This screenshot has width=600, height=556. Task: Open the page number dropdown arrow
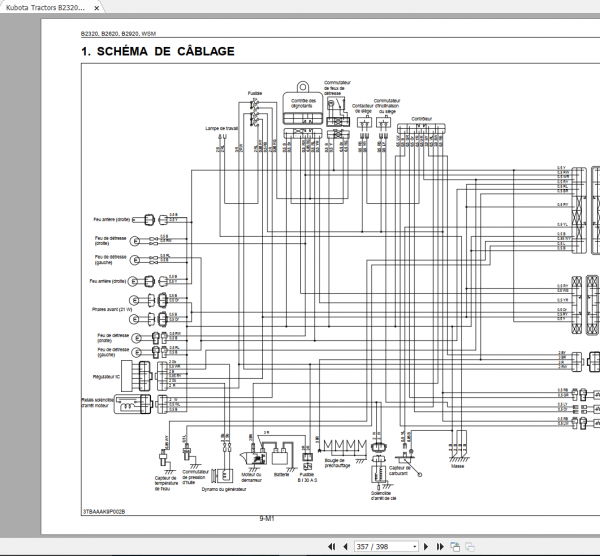[x=414, y=547]
